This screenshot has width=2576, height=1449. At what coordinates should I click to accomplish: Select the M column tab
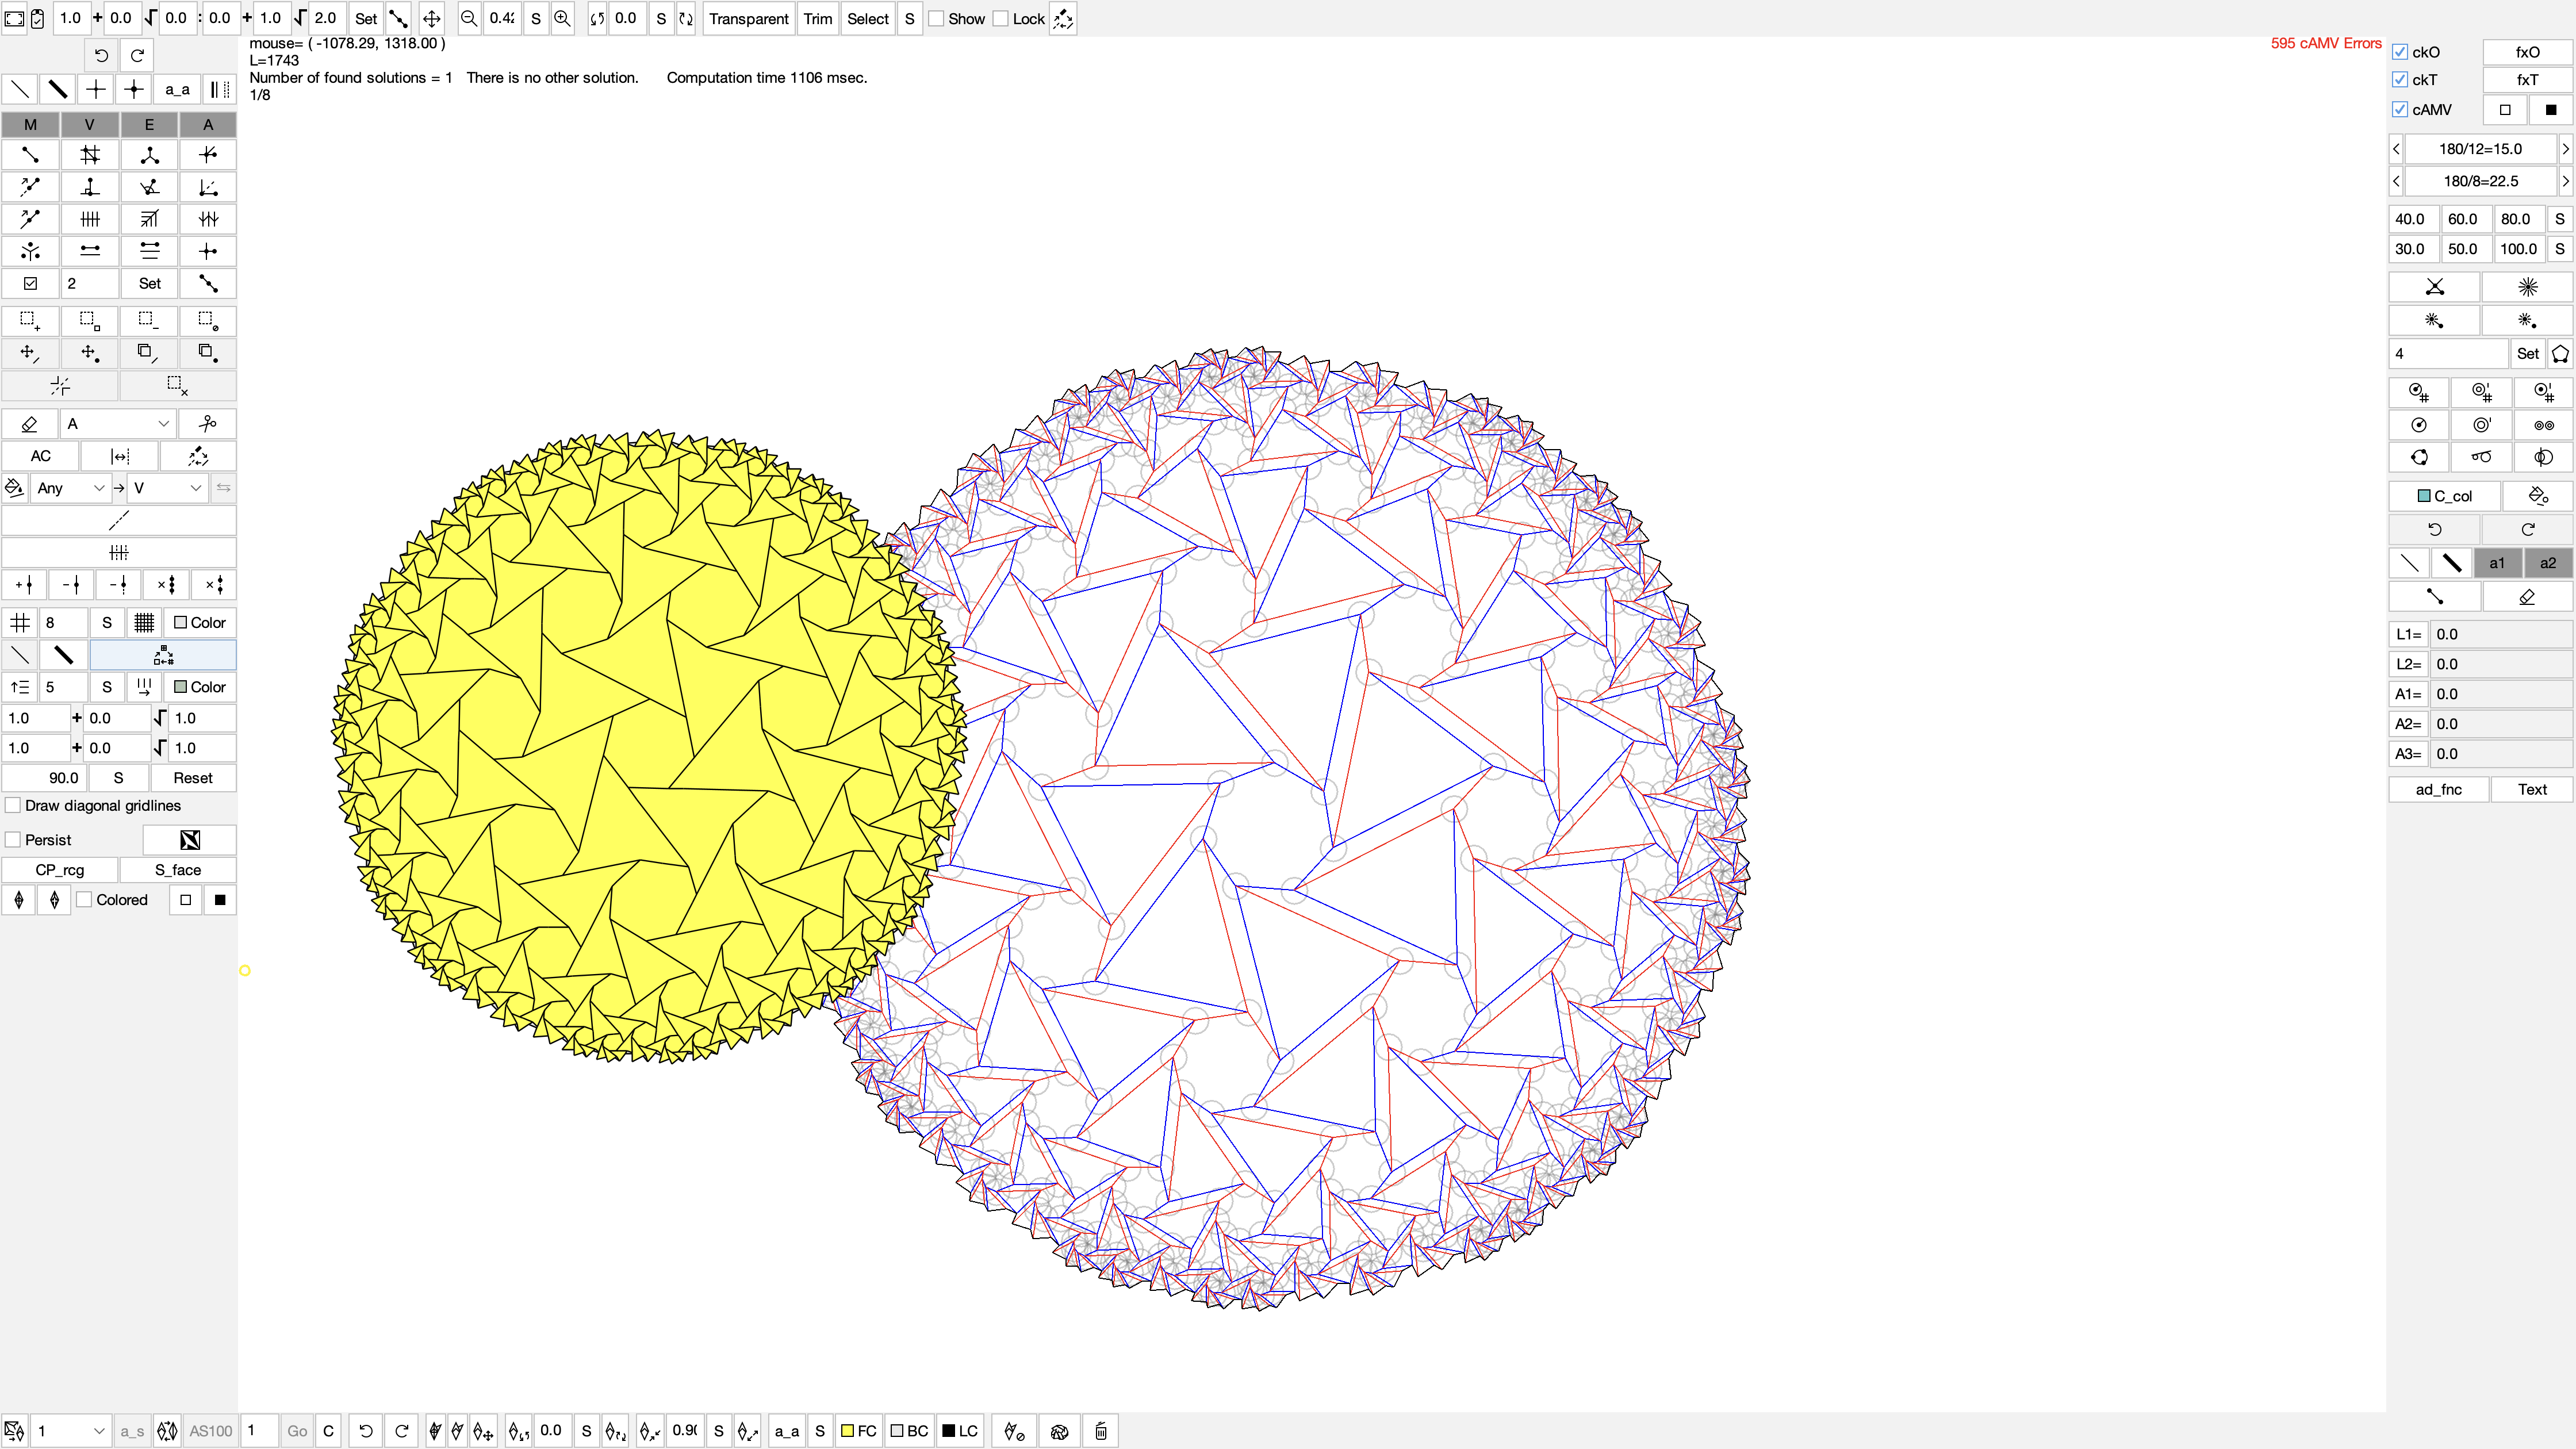coord(30,124)
